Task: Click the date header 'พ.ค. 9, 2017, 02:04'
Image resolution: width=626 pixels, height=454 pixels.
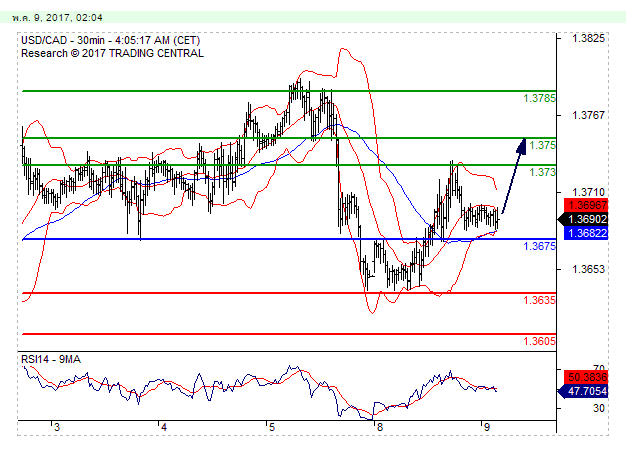Action: 57,18
